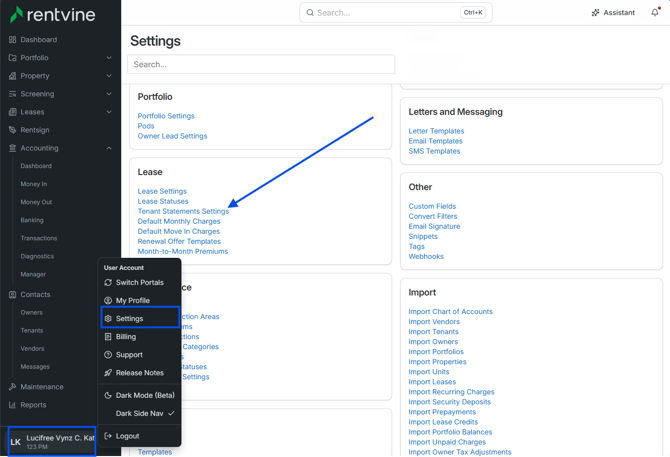Click the rentvine logo

pos(52,15)
